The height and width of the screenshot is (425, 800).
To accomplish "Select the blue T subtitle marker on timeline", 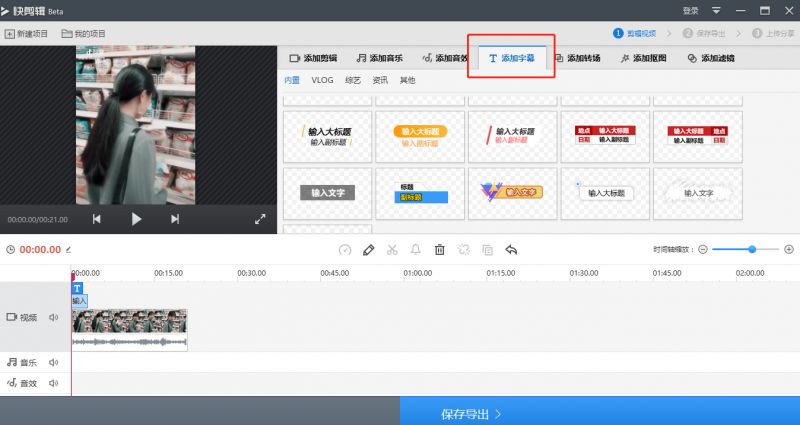I will [x=77, y=288].
